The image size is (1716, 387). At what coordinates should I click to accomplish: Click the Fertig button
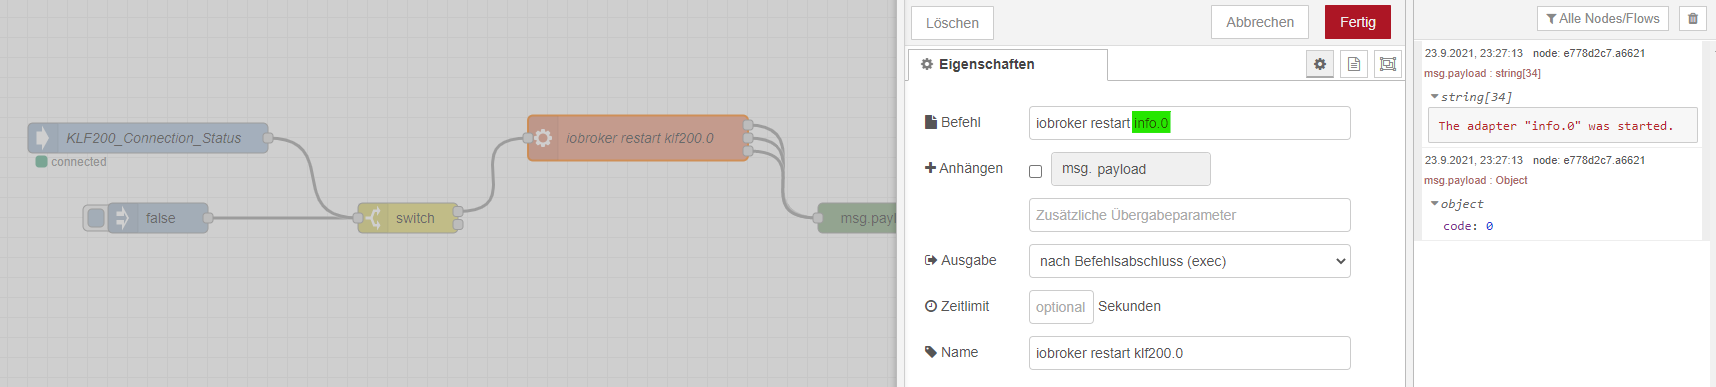coord(1358,22)
